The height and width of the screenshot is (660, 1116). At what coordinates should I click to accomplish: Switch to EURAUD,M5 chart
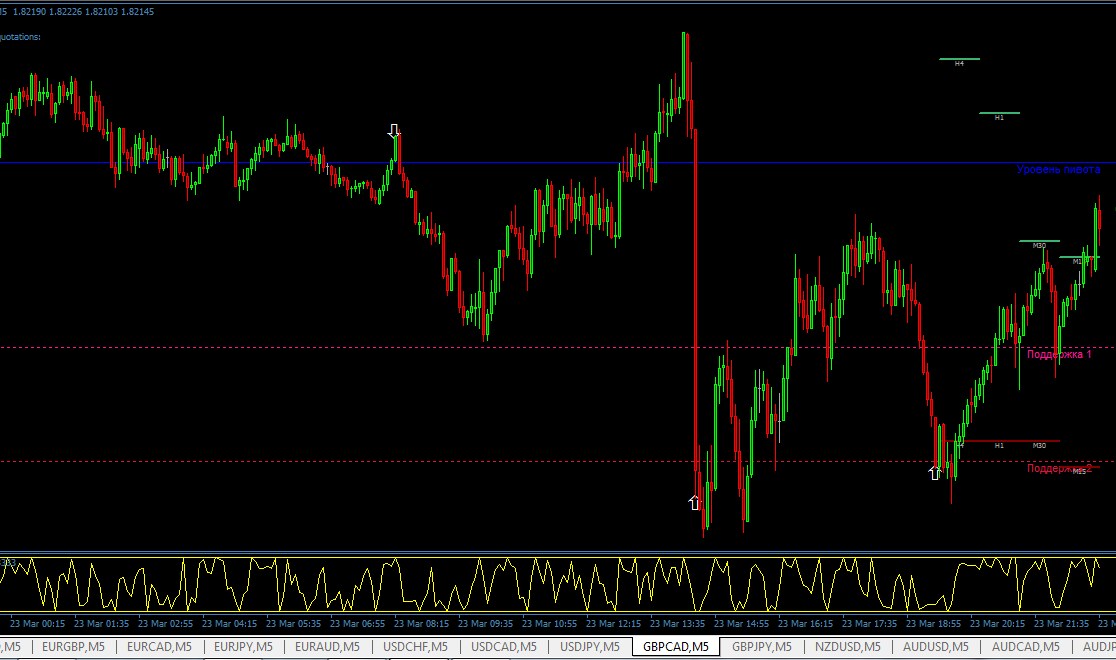(327, 646)
